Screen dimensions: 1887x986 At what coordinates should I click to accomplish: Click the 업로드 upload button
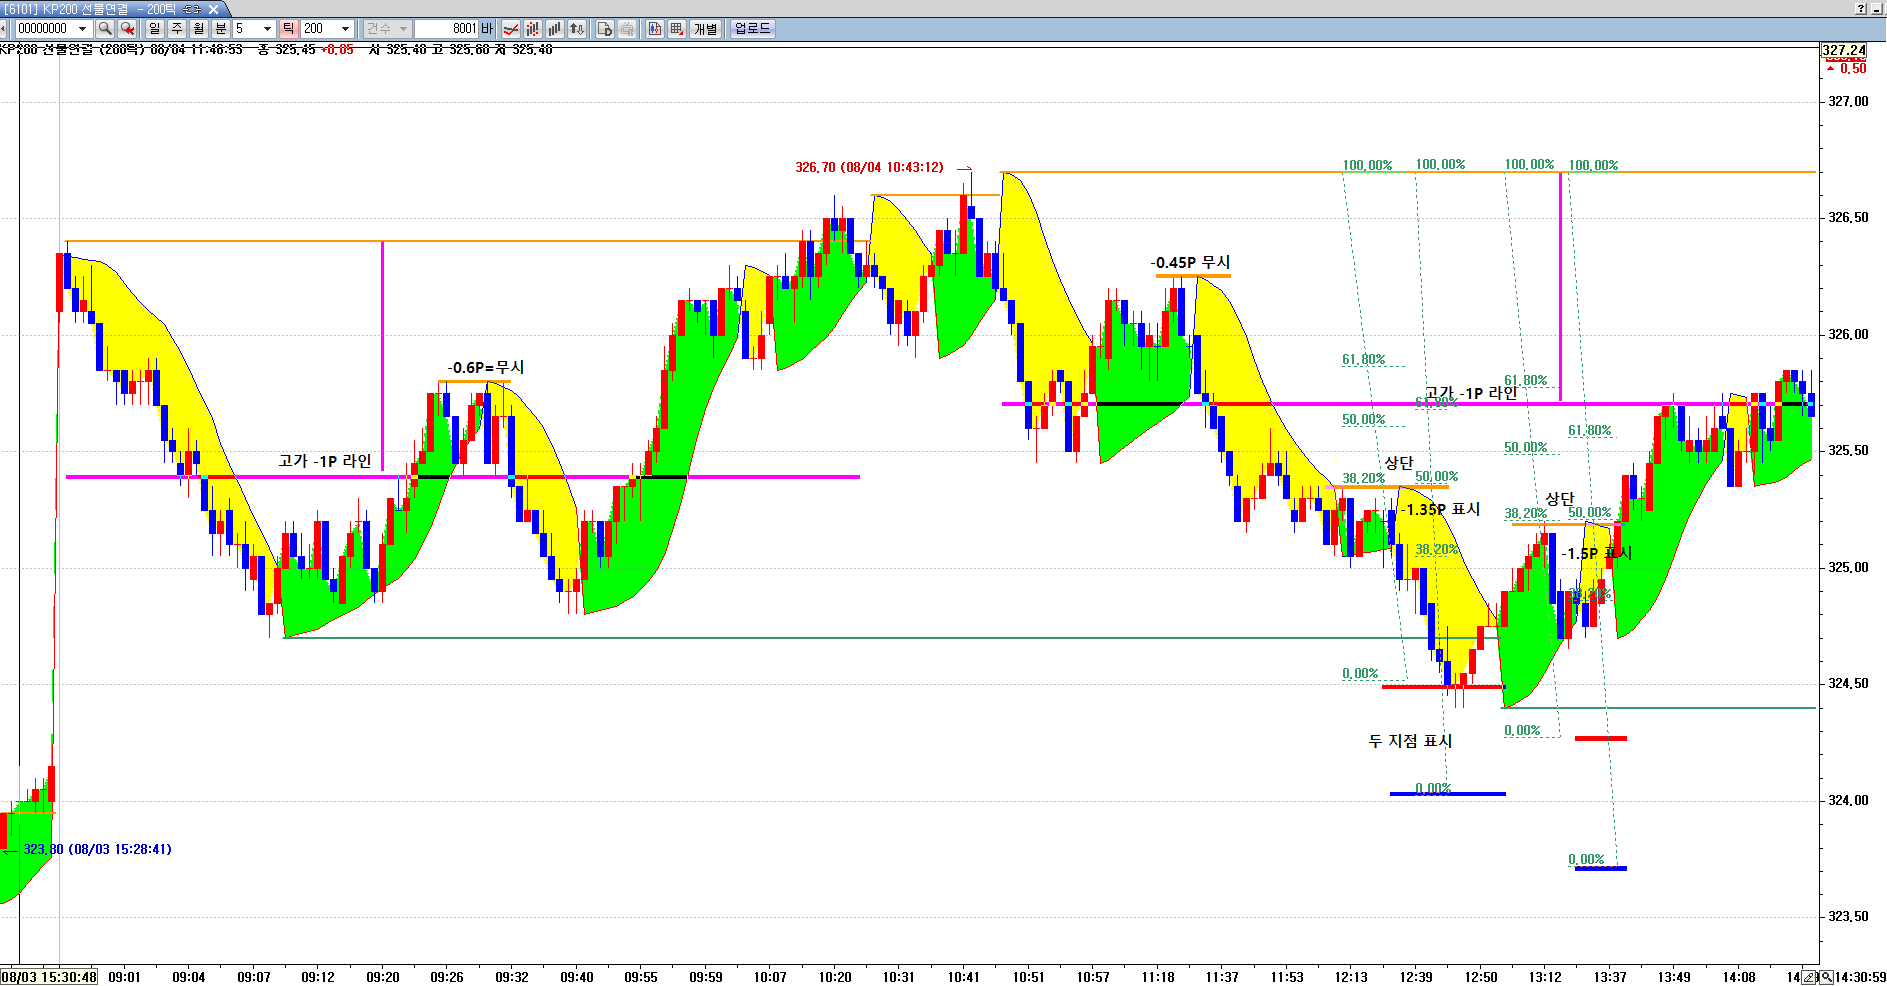pyautogui.click(x=753, y=29)
